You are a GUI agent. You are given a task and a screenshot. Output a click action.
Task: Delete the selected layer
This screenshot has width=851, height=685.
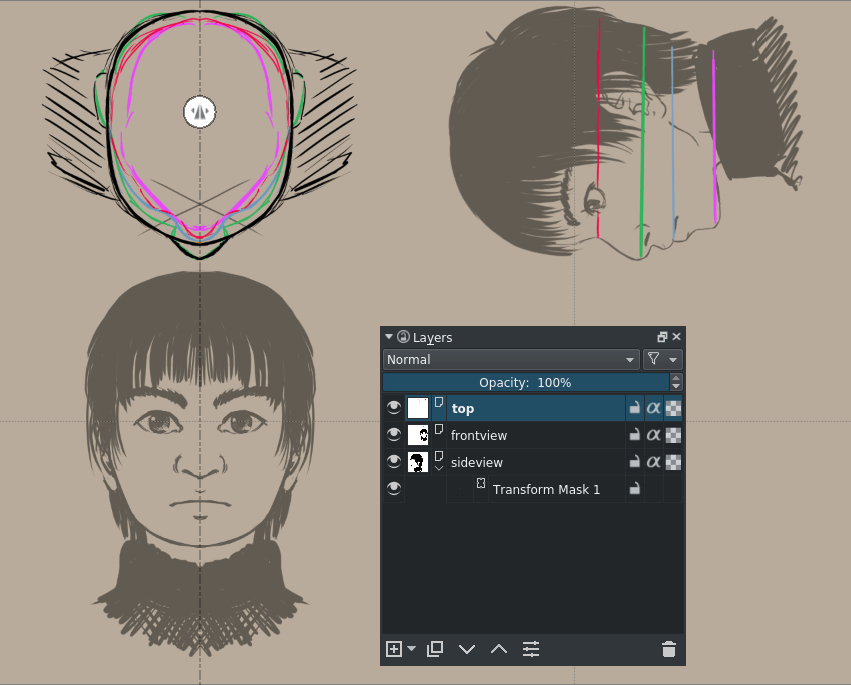668,649
